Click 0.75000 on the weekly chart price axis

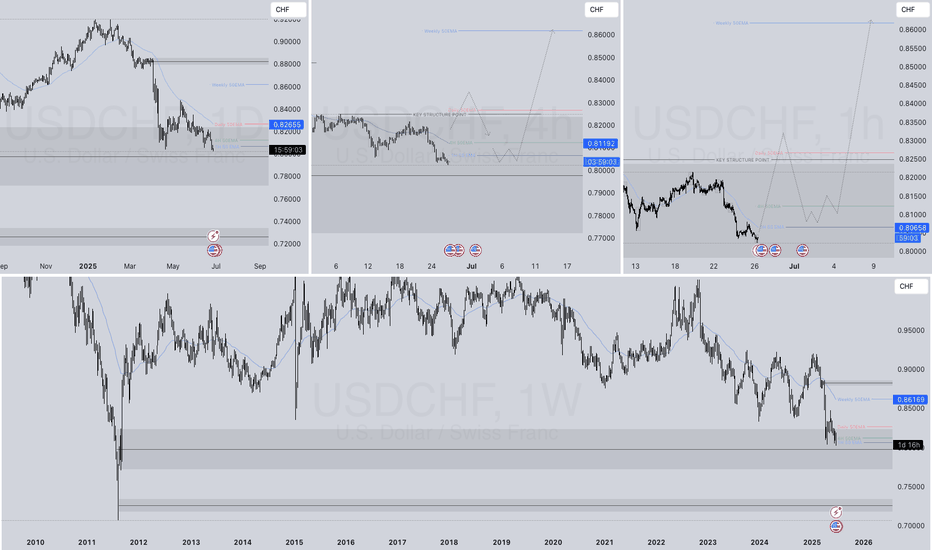pyautogui.click(x=910, y=487)
